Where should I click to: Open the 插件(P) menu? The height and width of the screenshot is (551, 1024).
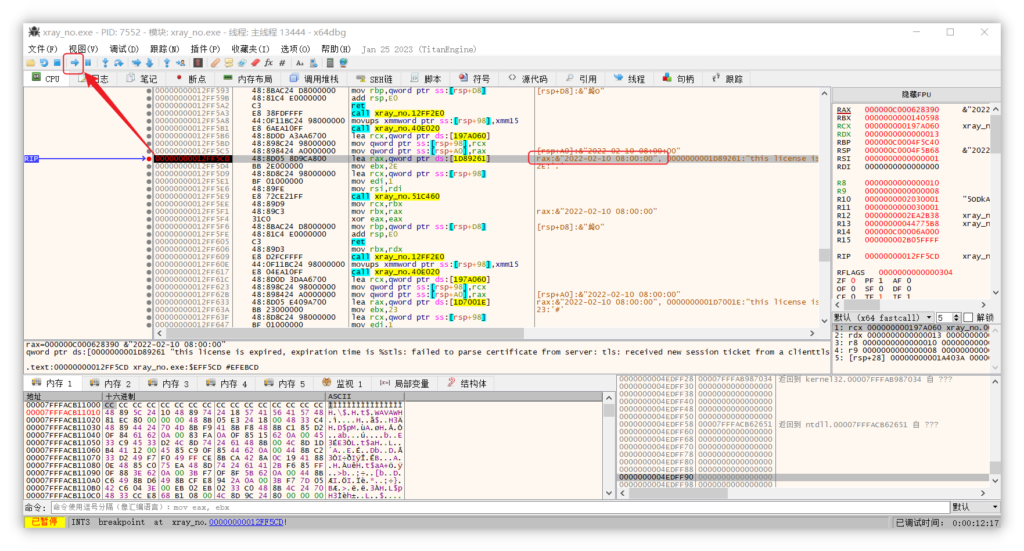[205, 49]
